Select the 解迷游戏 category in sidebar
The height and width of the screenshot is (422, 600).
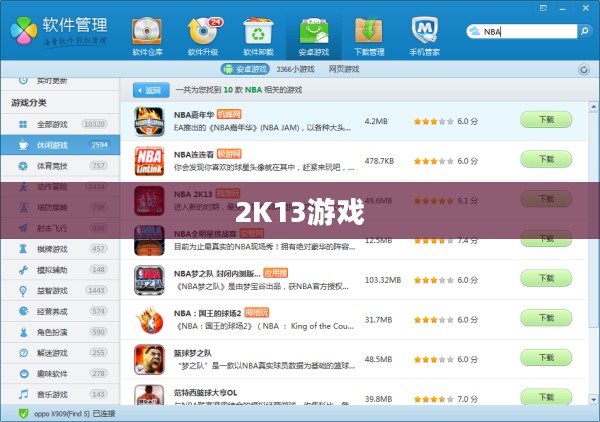coord(60,353)
